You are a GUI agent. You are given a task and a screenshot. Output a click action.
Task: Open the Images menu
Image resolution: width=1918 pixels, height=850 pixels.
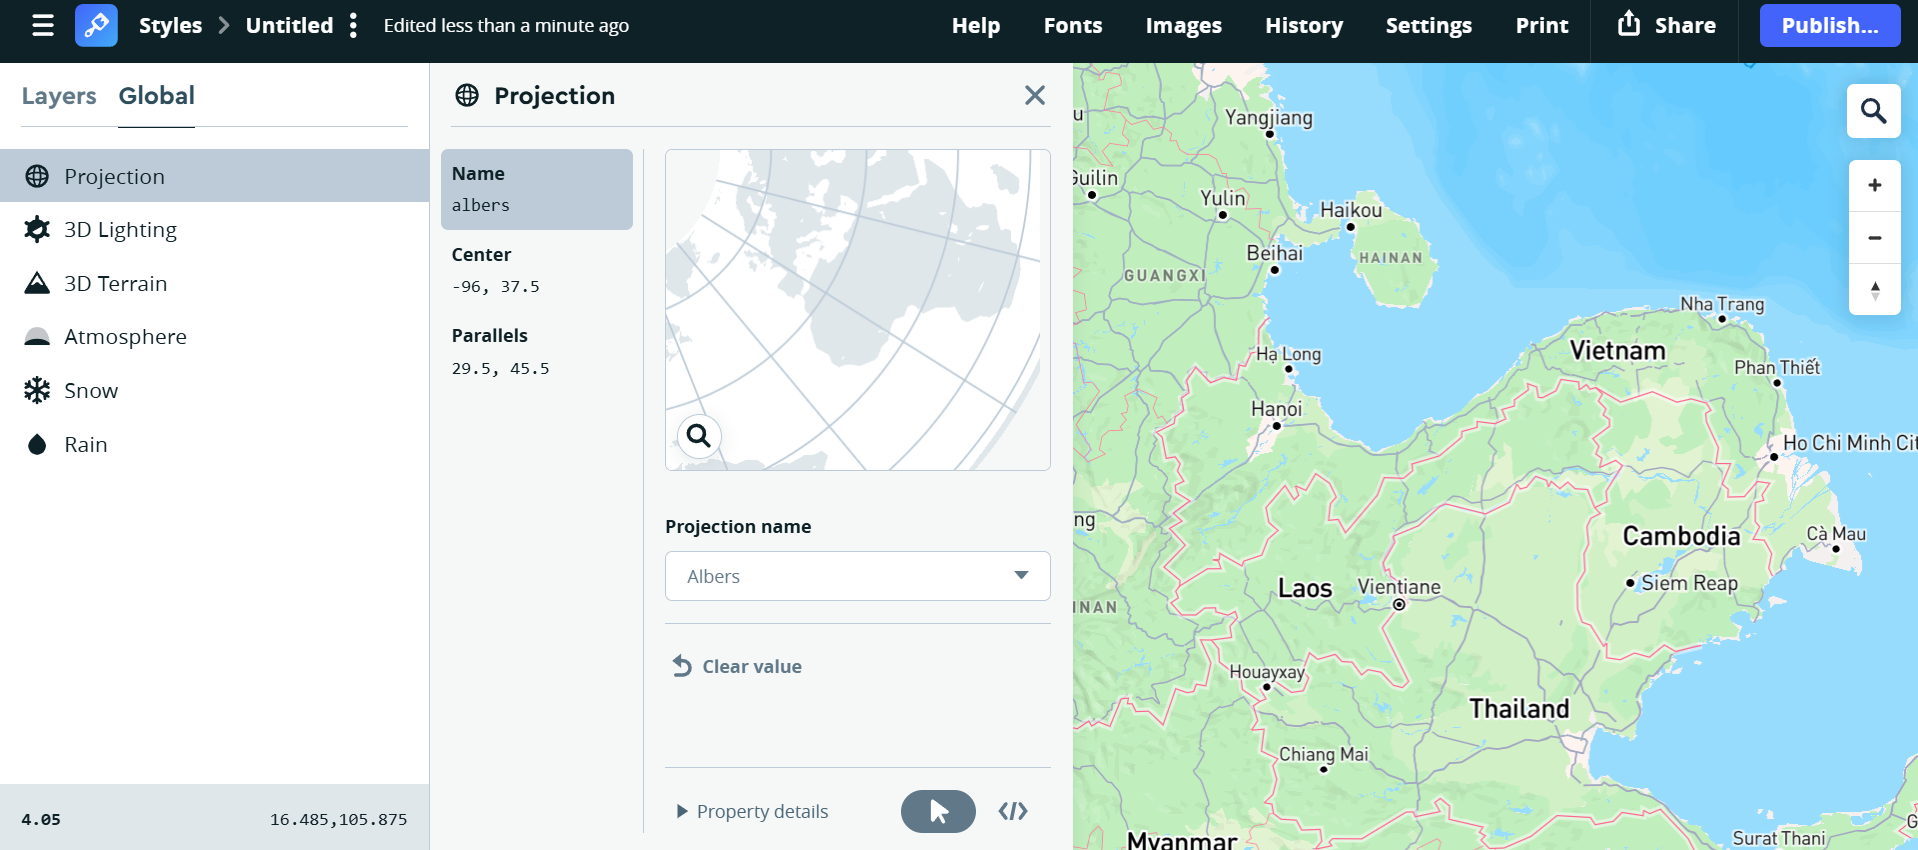pyautogui.click(x=1184, y=25)
